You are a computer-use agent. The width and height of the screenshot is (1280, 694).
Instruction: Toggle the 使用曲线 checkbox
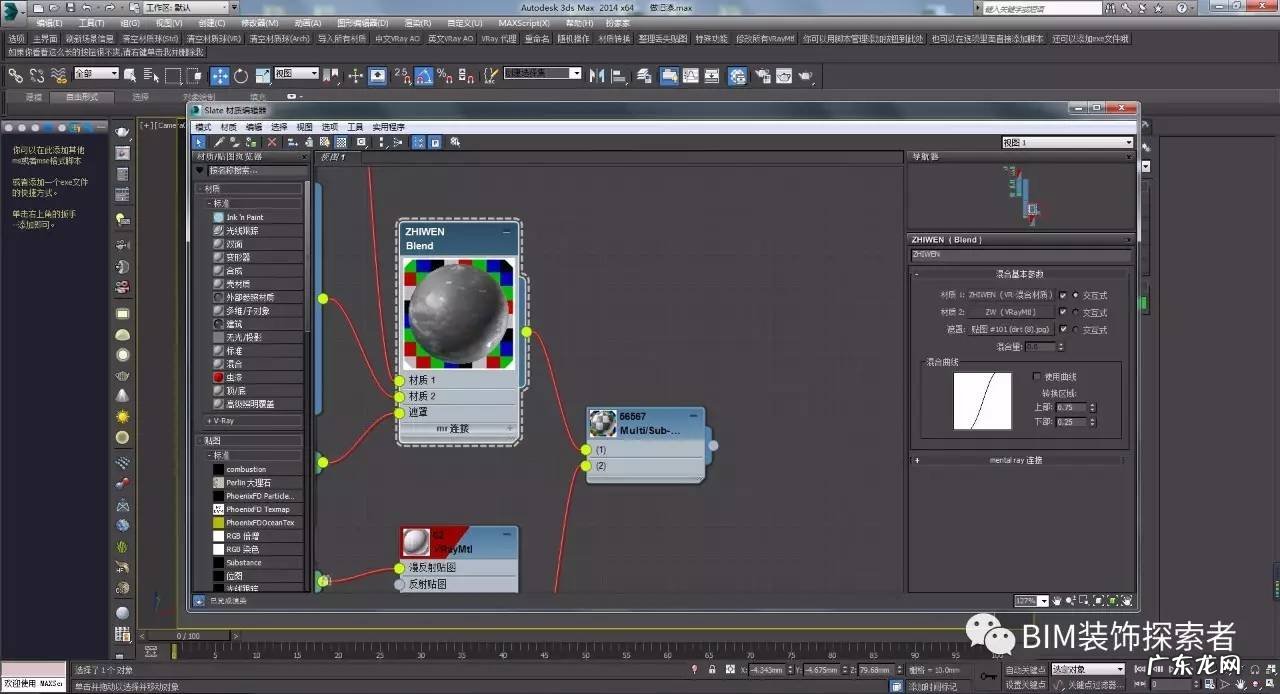point(1037,377)
